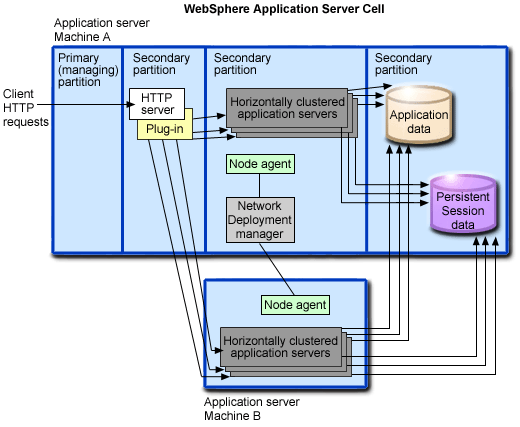Click the Application server Machine A label
The image size is (520, 427).
102,30
